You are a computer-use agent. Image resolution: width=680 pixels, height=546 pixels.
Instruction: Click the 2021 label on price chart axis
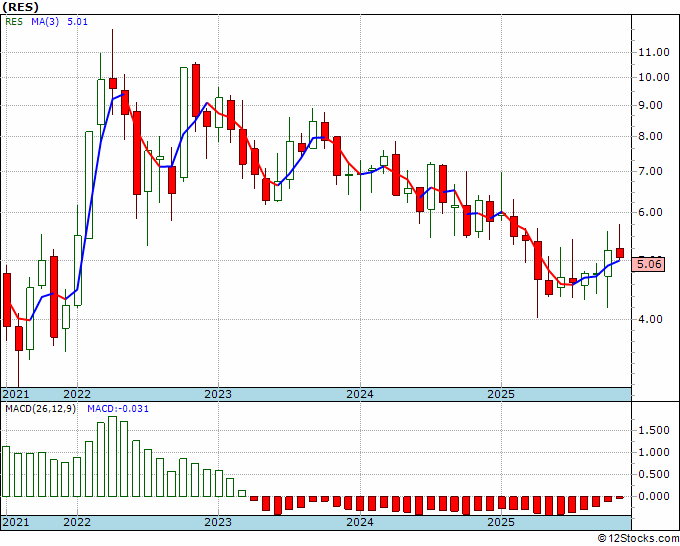pyautogui.click(x=16, y=394)
